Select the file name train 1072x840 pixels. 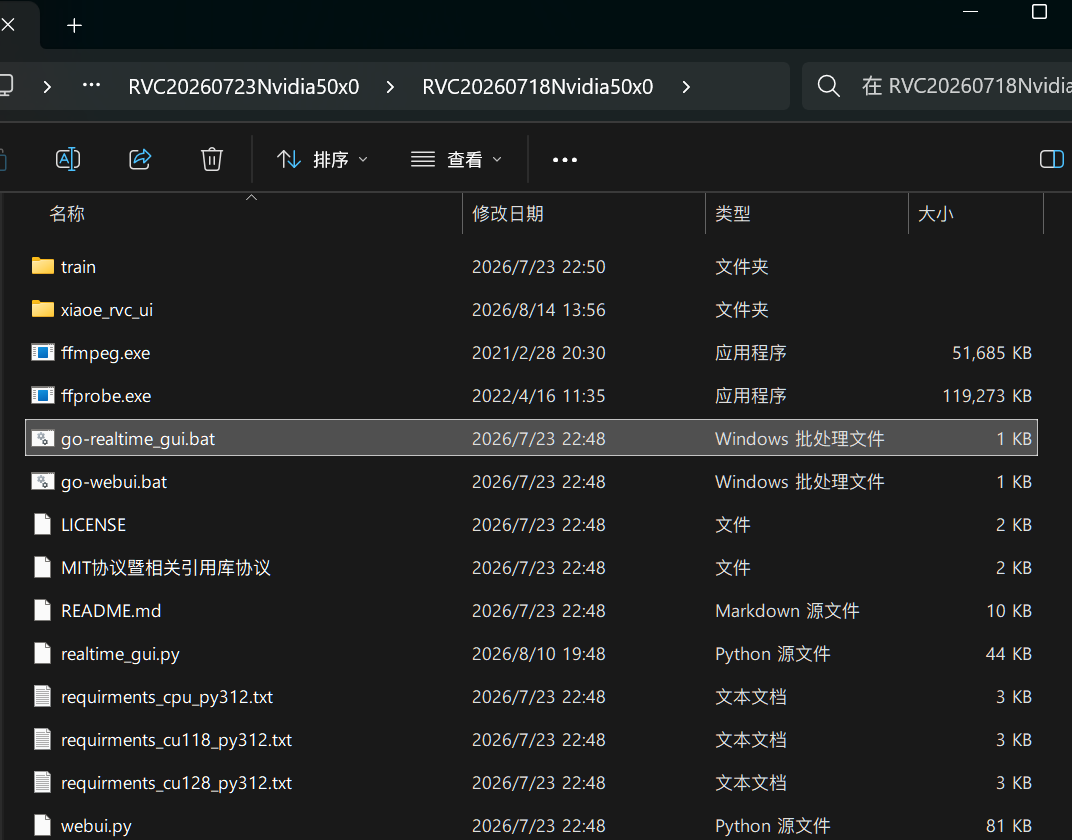coord(78,267)
